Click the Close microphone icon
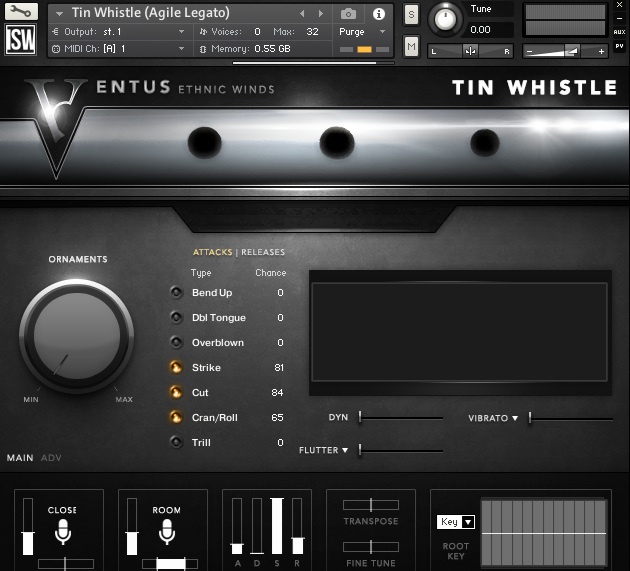Viewport: 630px width, 571px height. [x=63, y=531]
